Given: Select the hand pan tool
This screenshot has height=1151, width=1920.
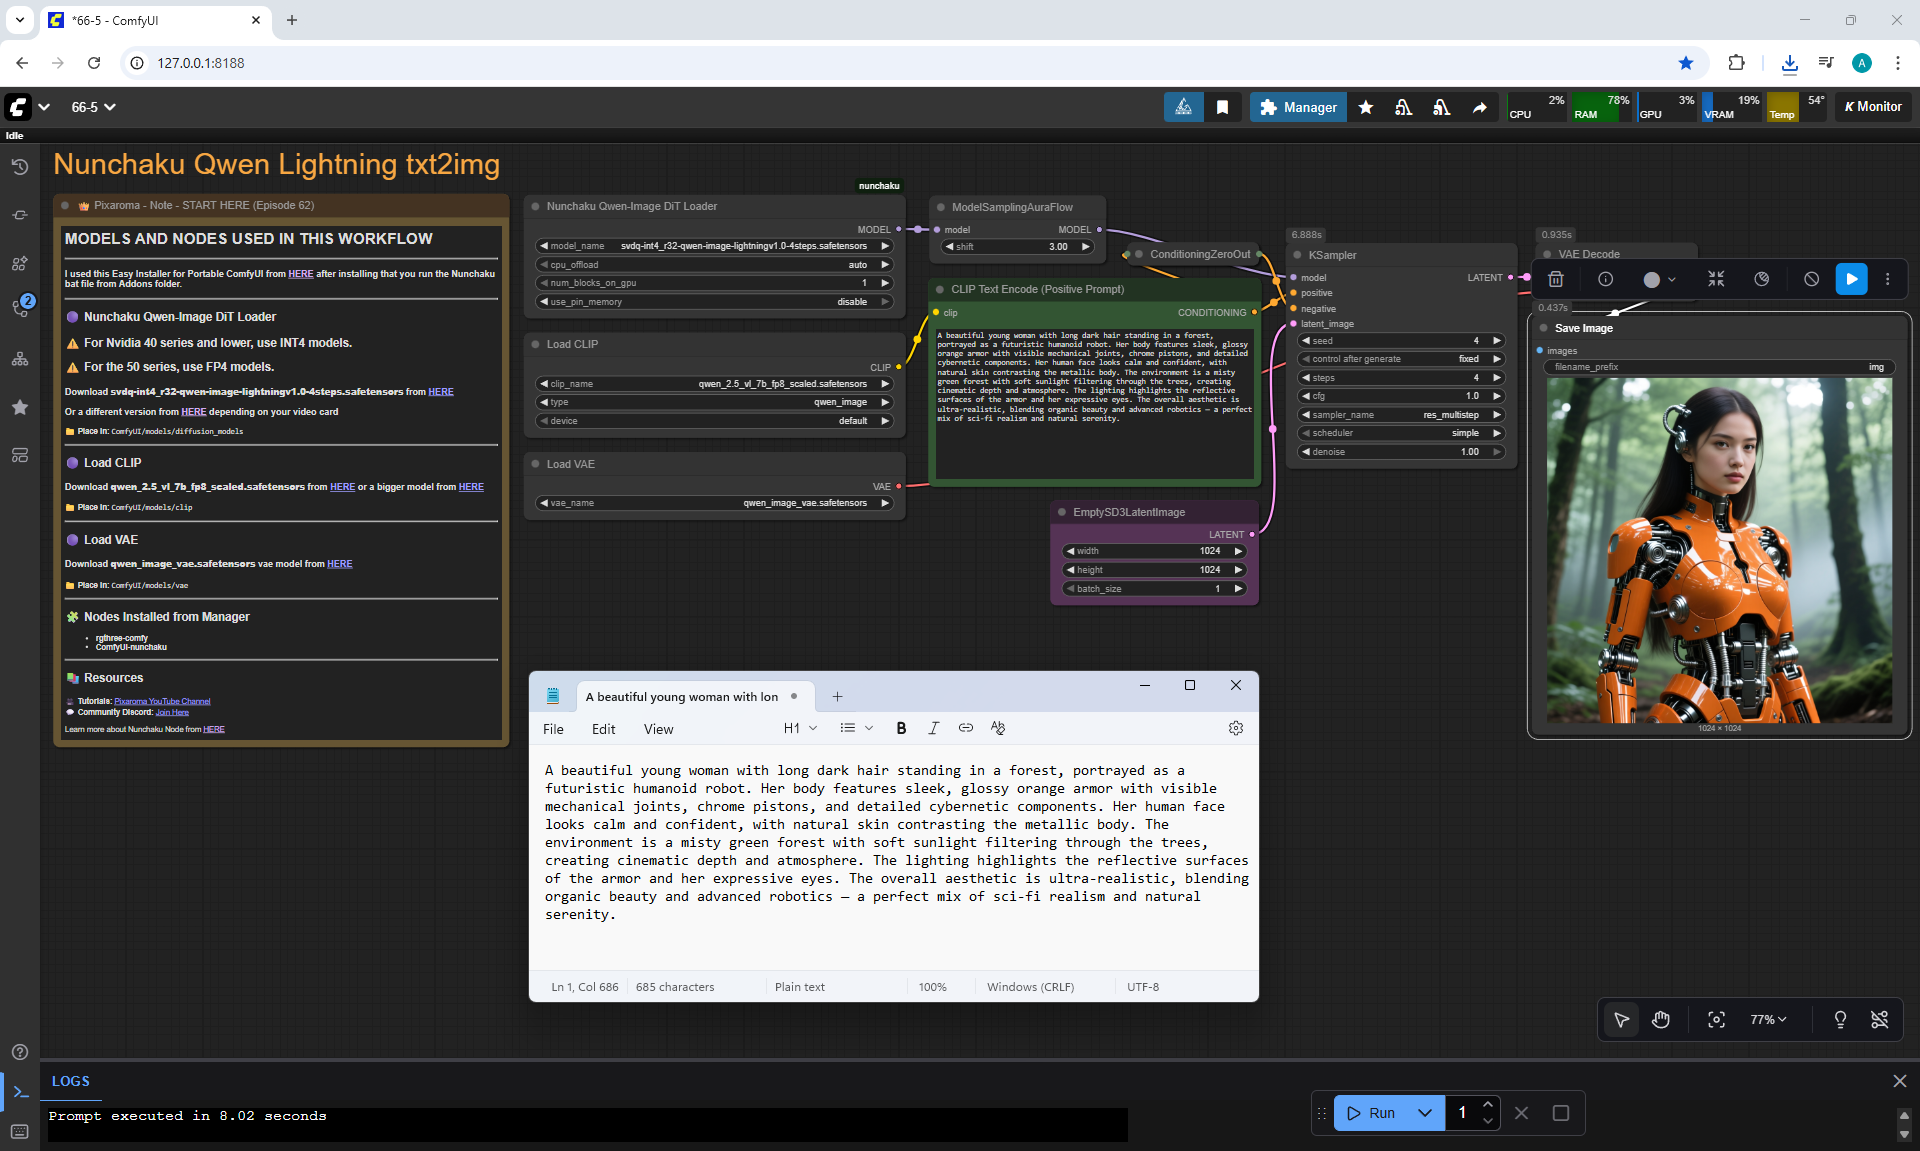Looking at the screenshot, I should click(1661, 1019).
